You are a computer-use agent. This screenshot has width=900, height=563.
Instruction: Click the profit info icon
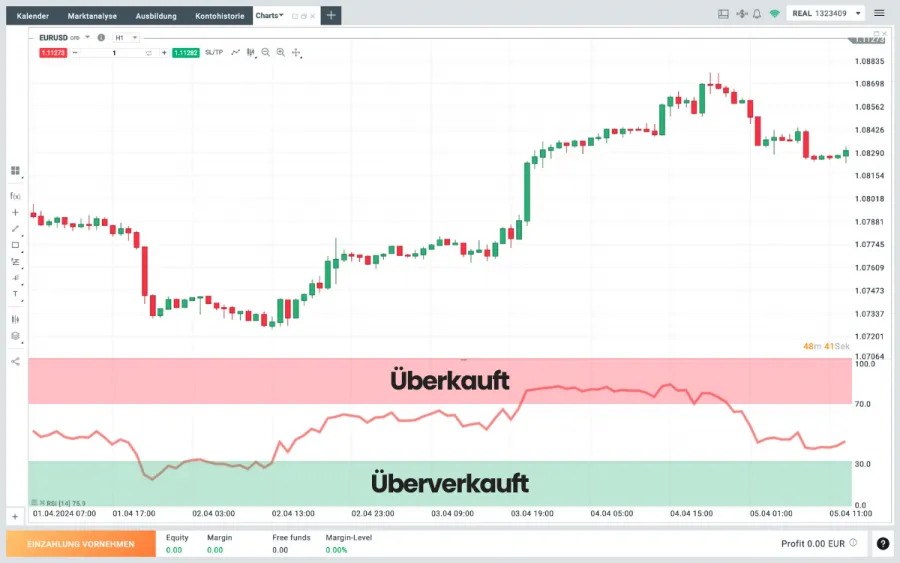(854, 543)
